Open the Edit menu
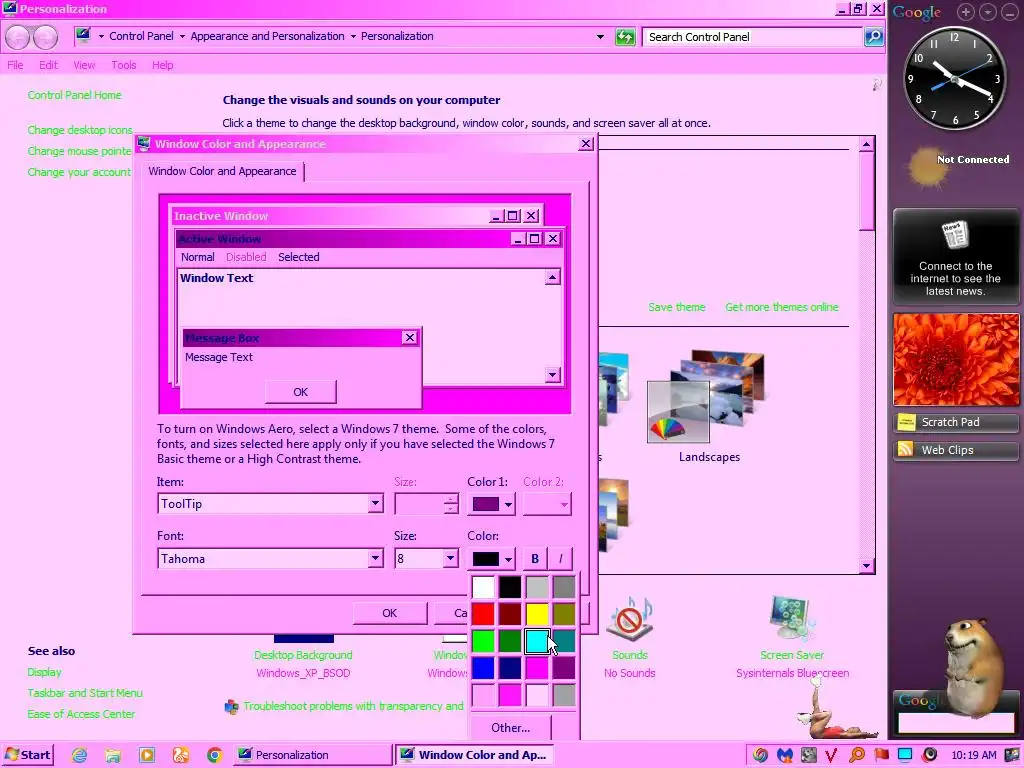 point(48,65)
